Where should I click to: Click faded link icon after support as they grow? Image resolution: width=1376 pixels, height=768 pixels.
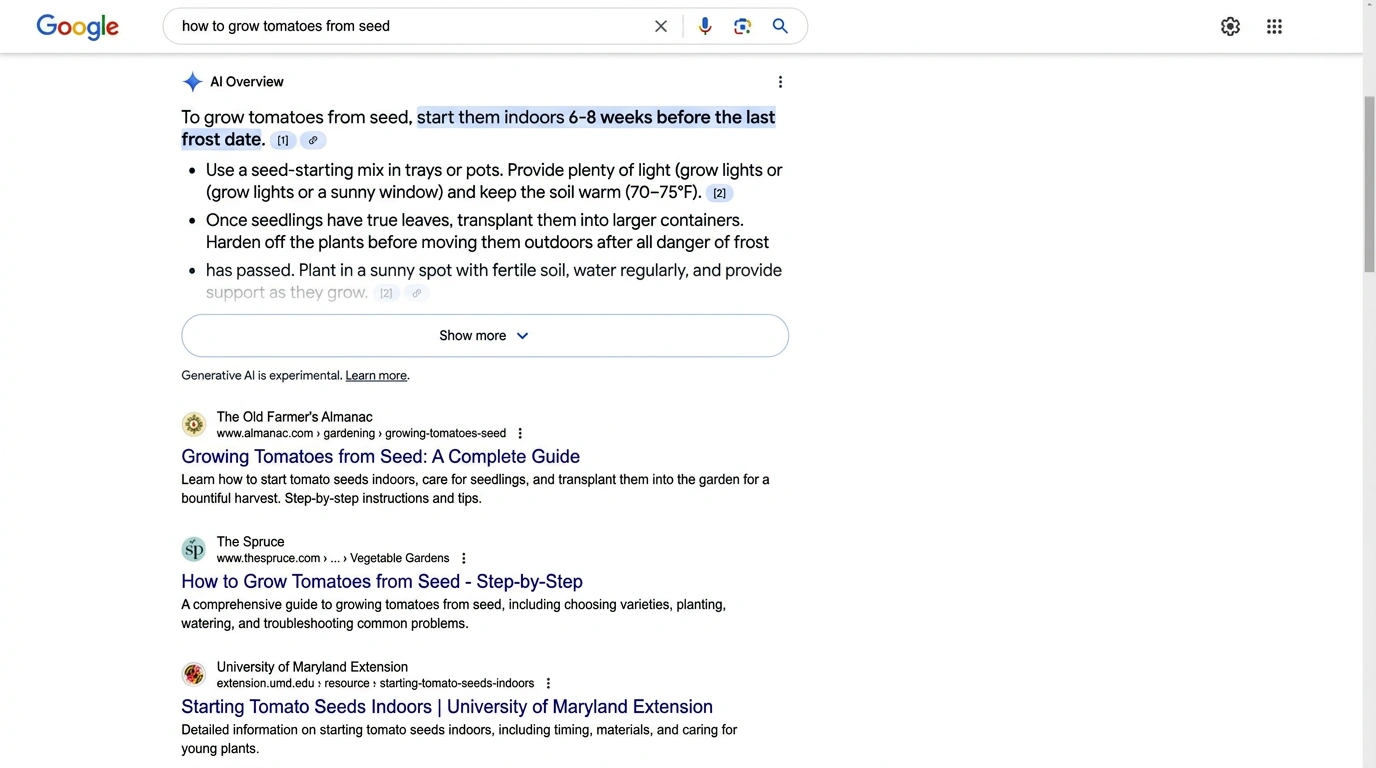point(417,293)
